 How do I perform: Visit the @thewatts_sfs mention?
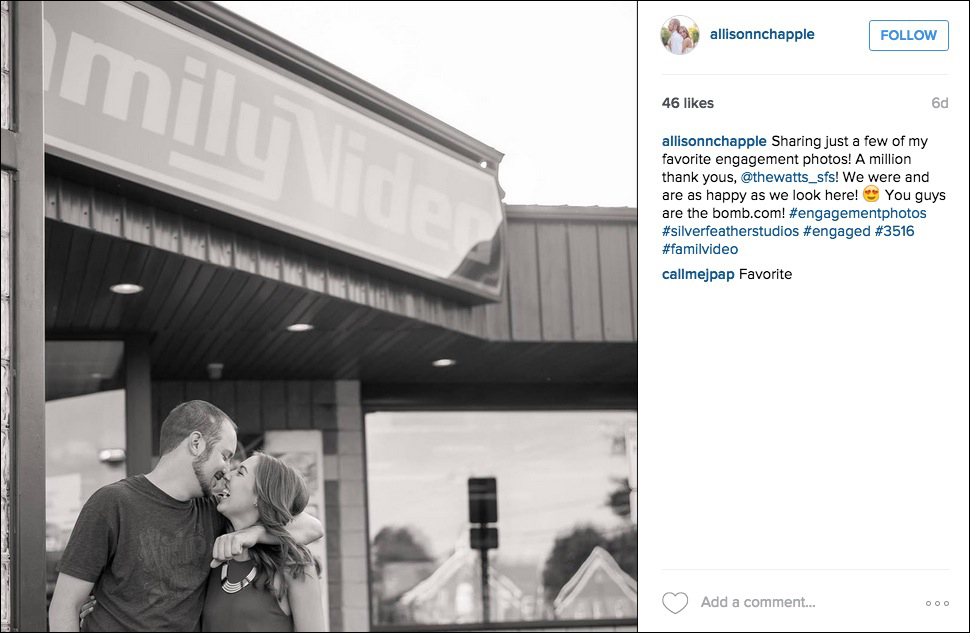(x=788, y=178)
